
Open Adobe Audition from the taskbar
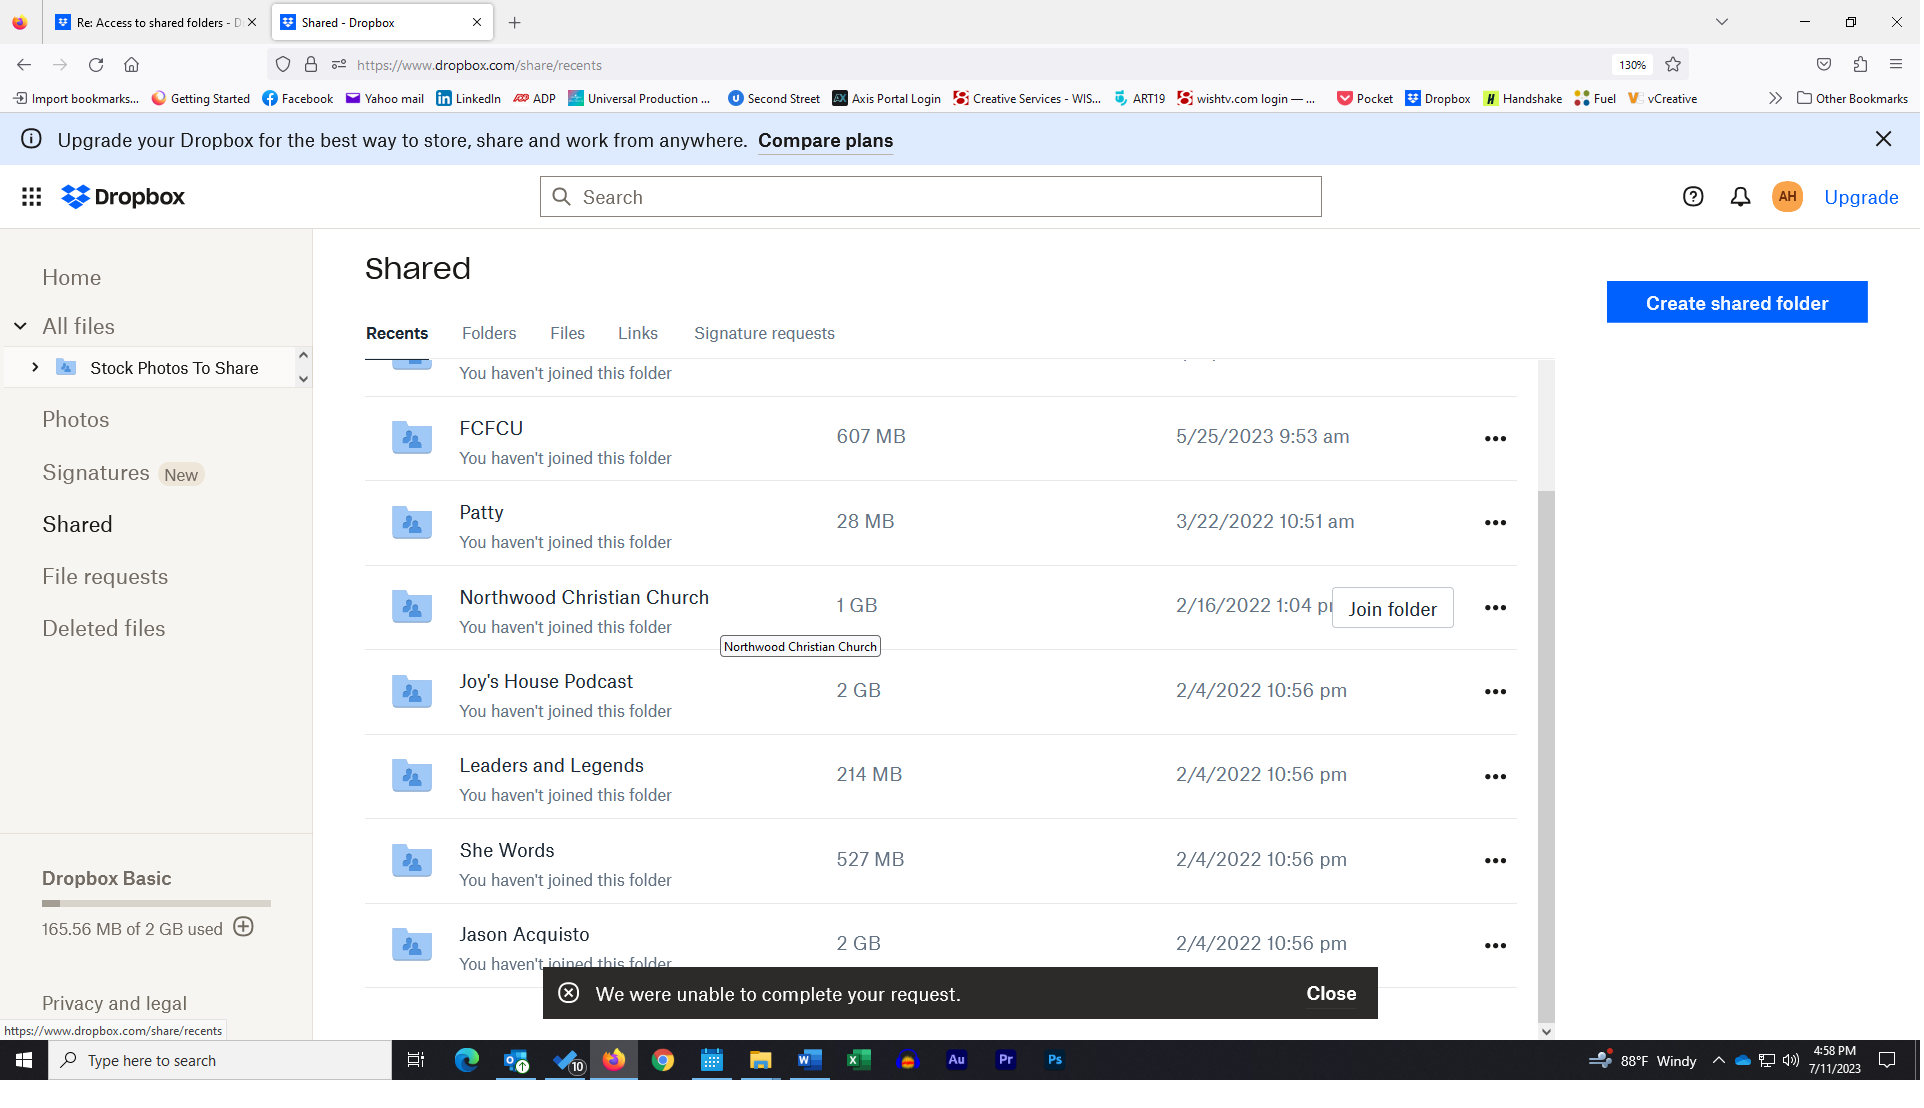(959, 1061)
